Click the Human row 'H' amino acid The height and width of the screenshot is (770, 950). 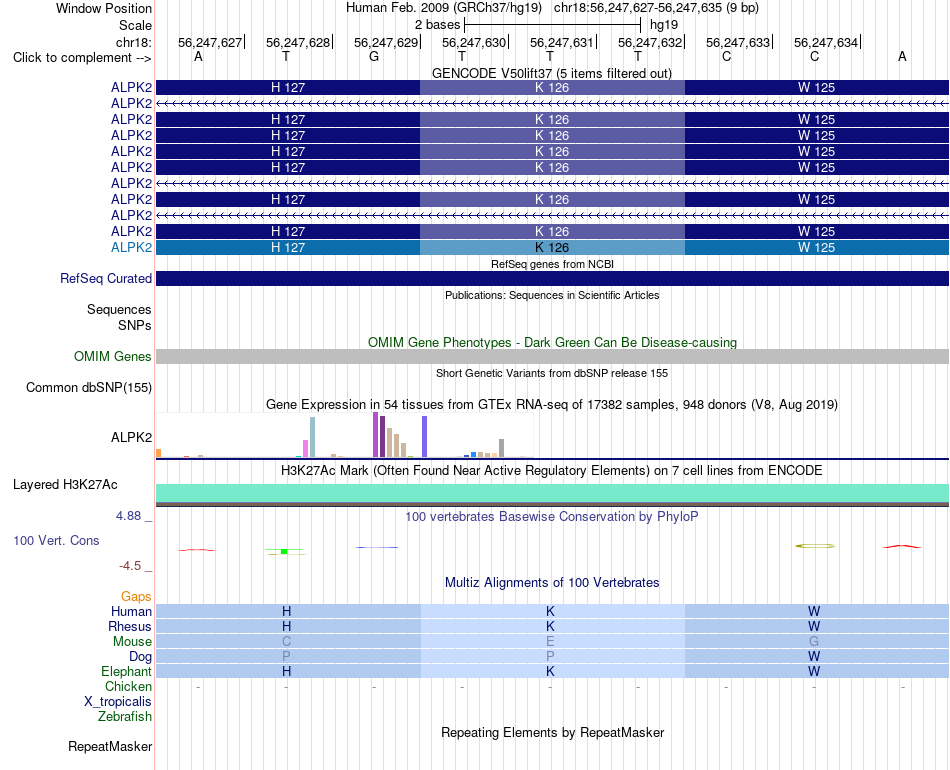pos(287,611)
